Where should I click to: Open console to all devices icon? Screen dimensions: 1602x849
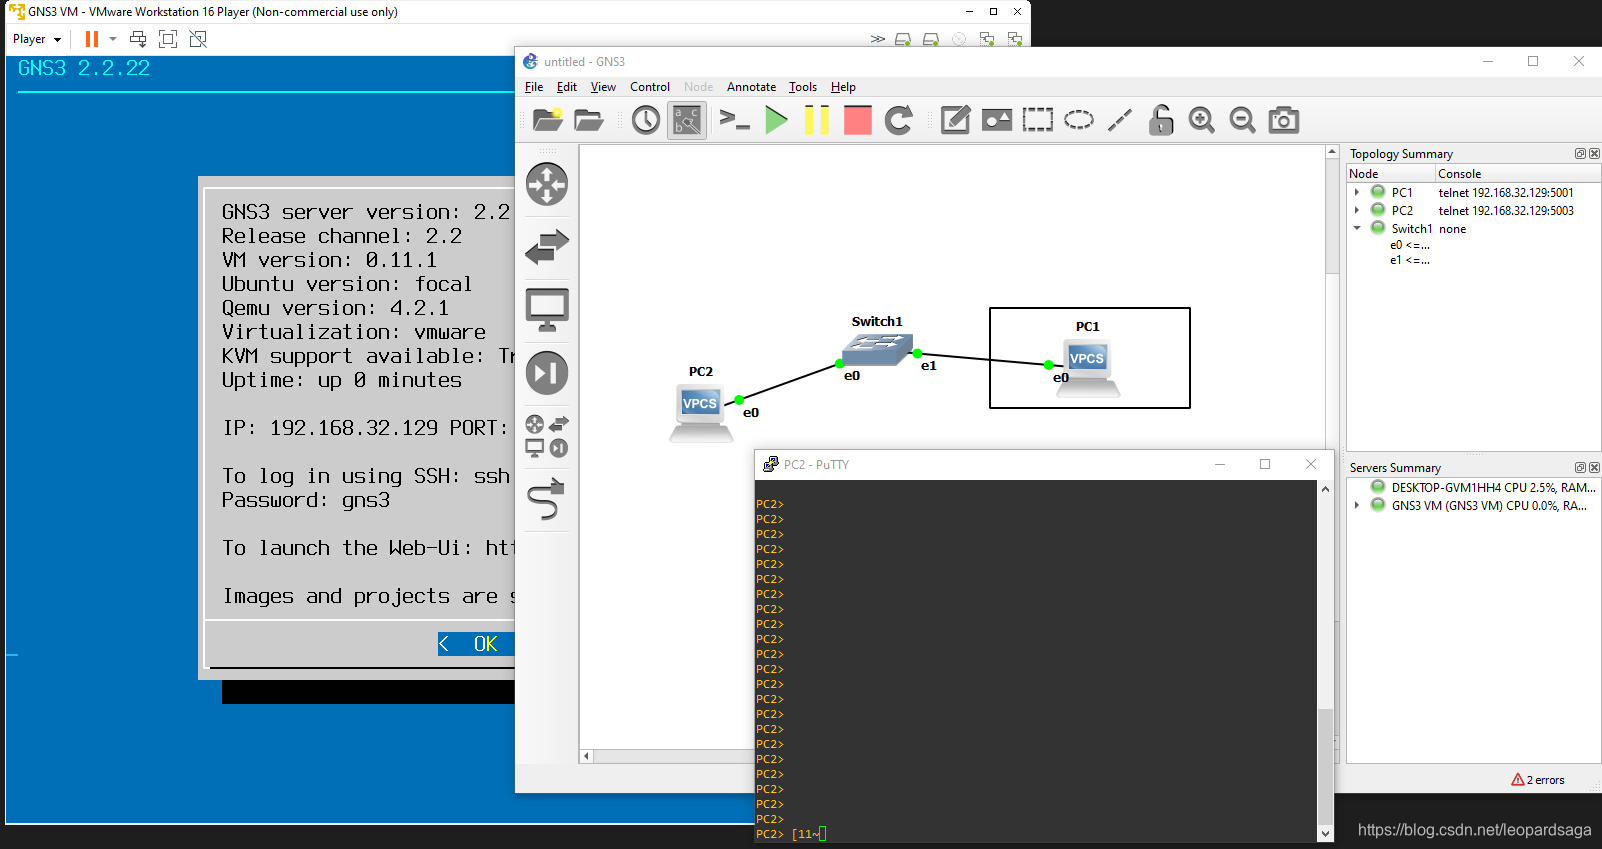pyautogui.click(x=735, y=120)
